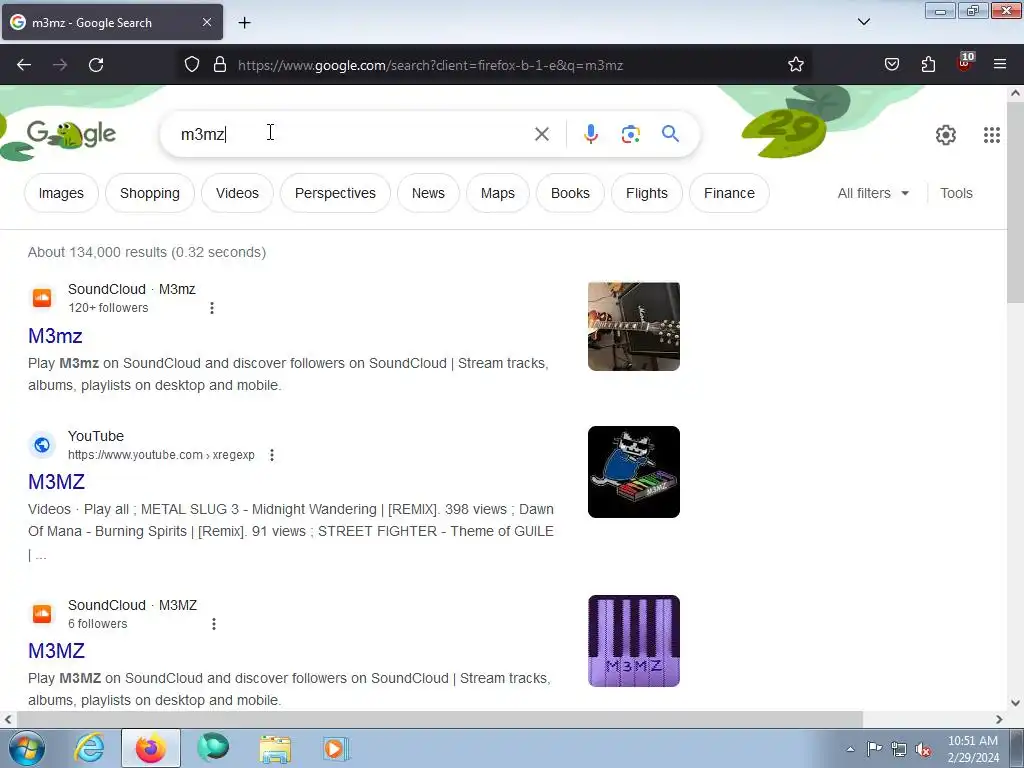1024x768 pixels.
Task: Expand the All filters dropdown
Action: tap(873, 193)
